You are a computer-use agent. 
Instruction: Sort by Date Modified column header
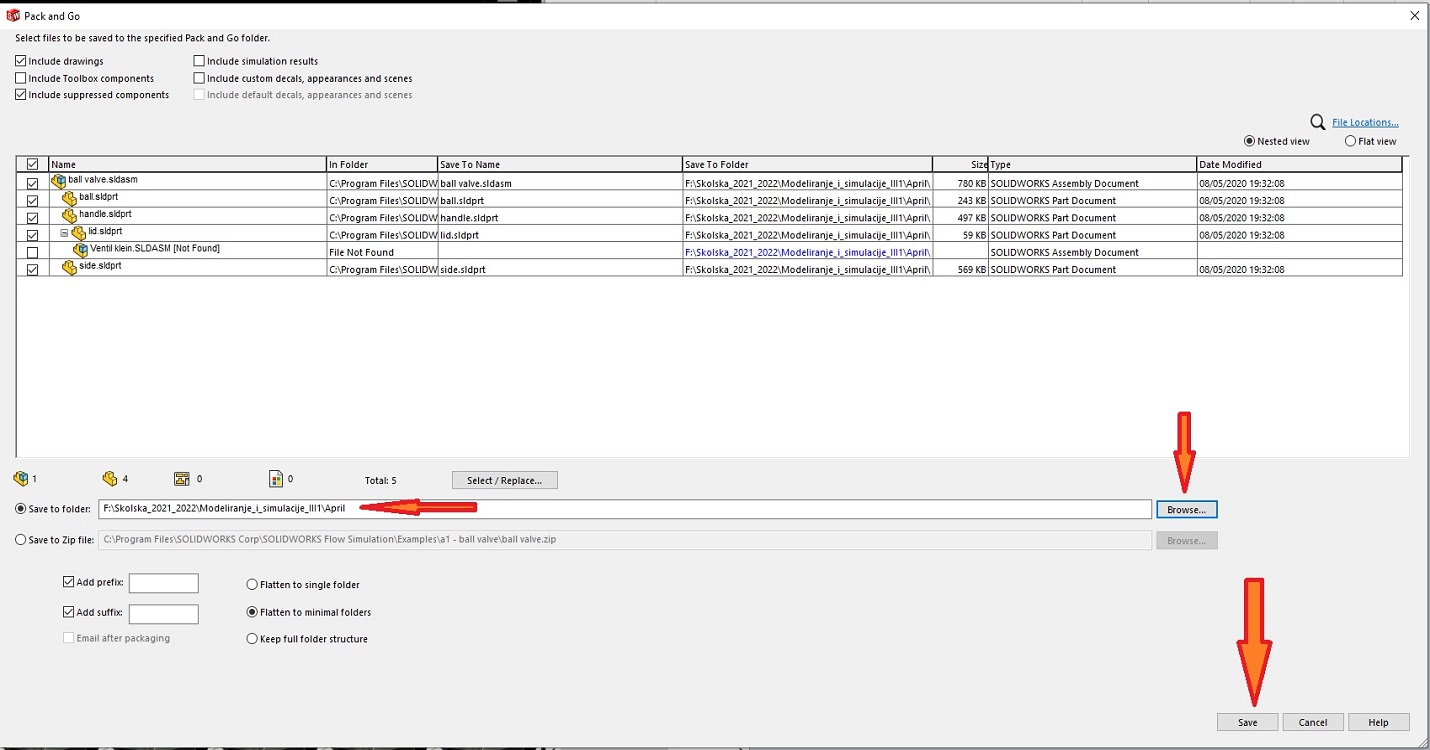coord(1299,164)
